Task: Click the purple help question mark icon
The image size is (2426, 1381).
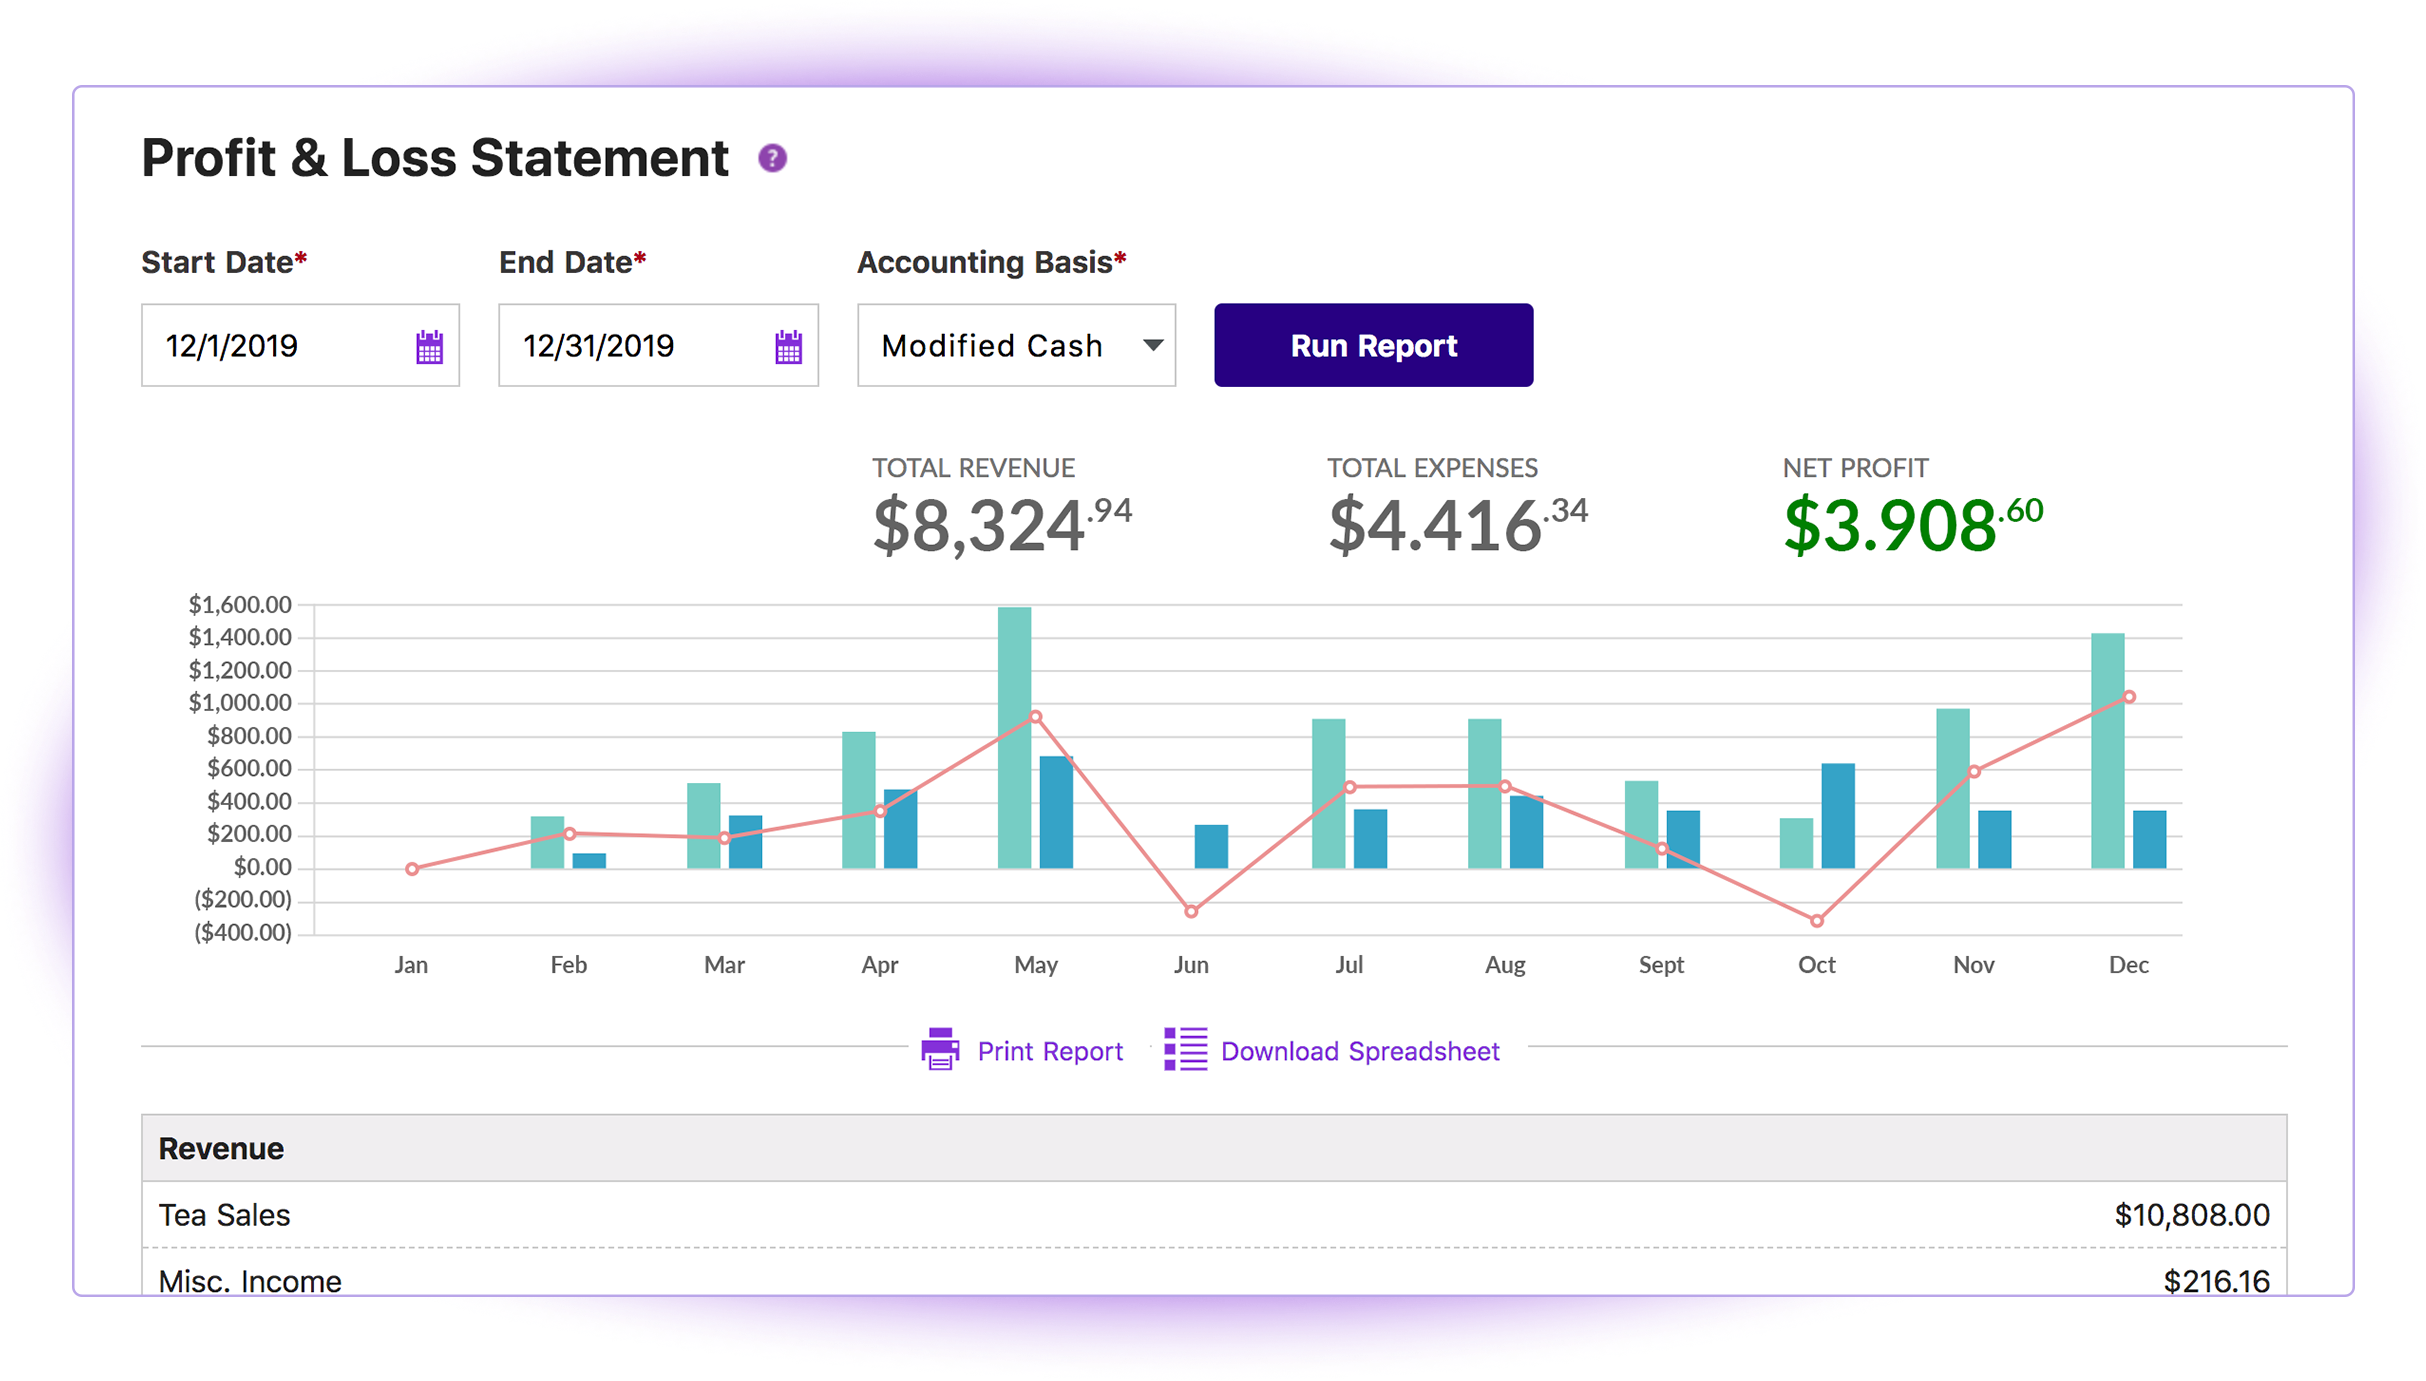Action: pos(772,158)
